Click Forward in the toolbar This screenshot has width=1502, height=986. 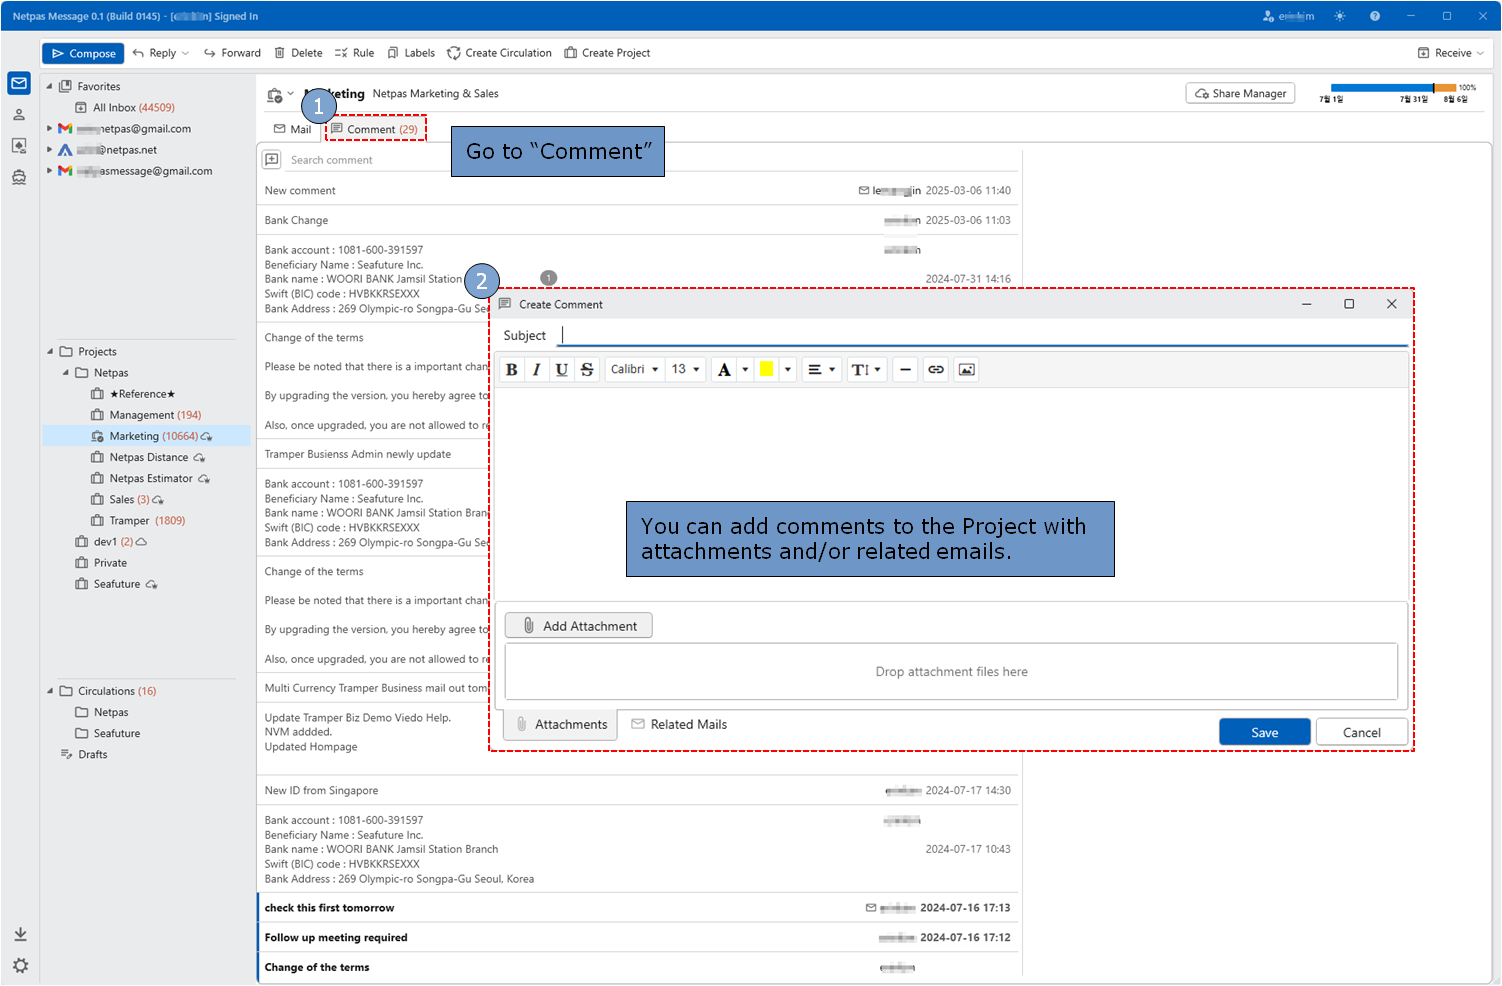[x=232, y=54]
